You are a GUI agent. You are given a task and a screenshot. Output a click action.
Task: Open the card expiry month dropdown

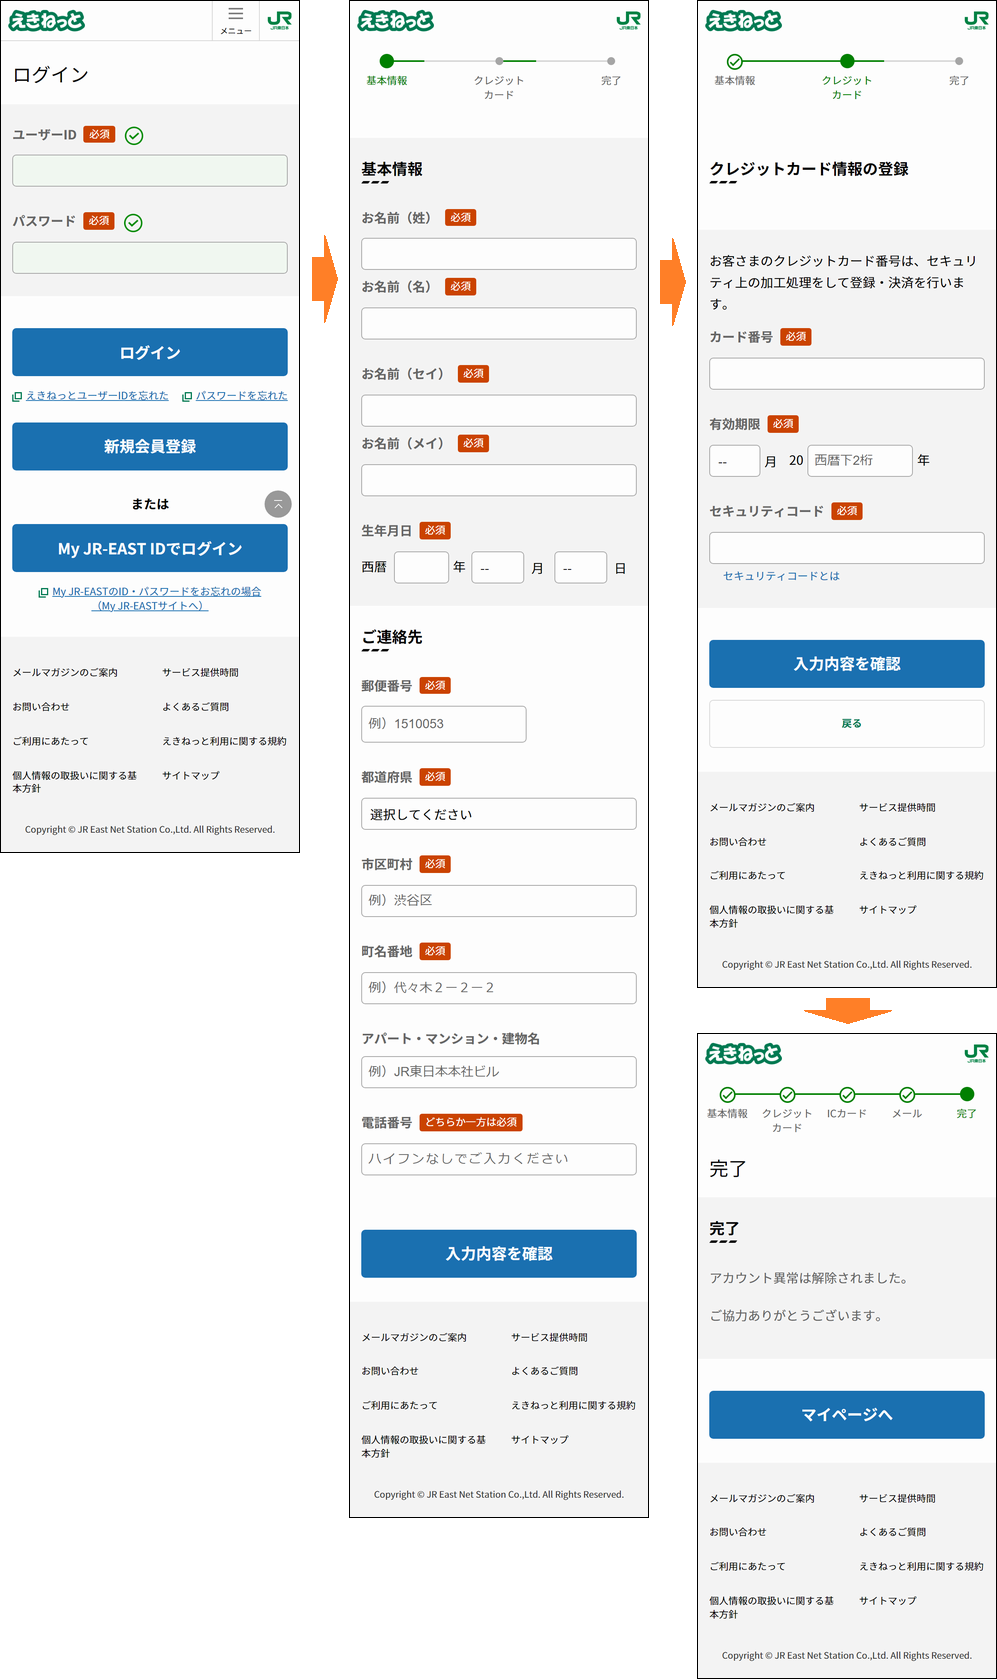[734, 461]
